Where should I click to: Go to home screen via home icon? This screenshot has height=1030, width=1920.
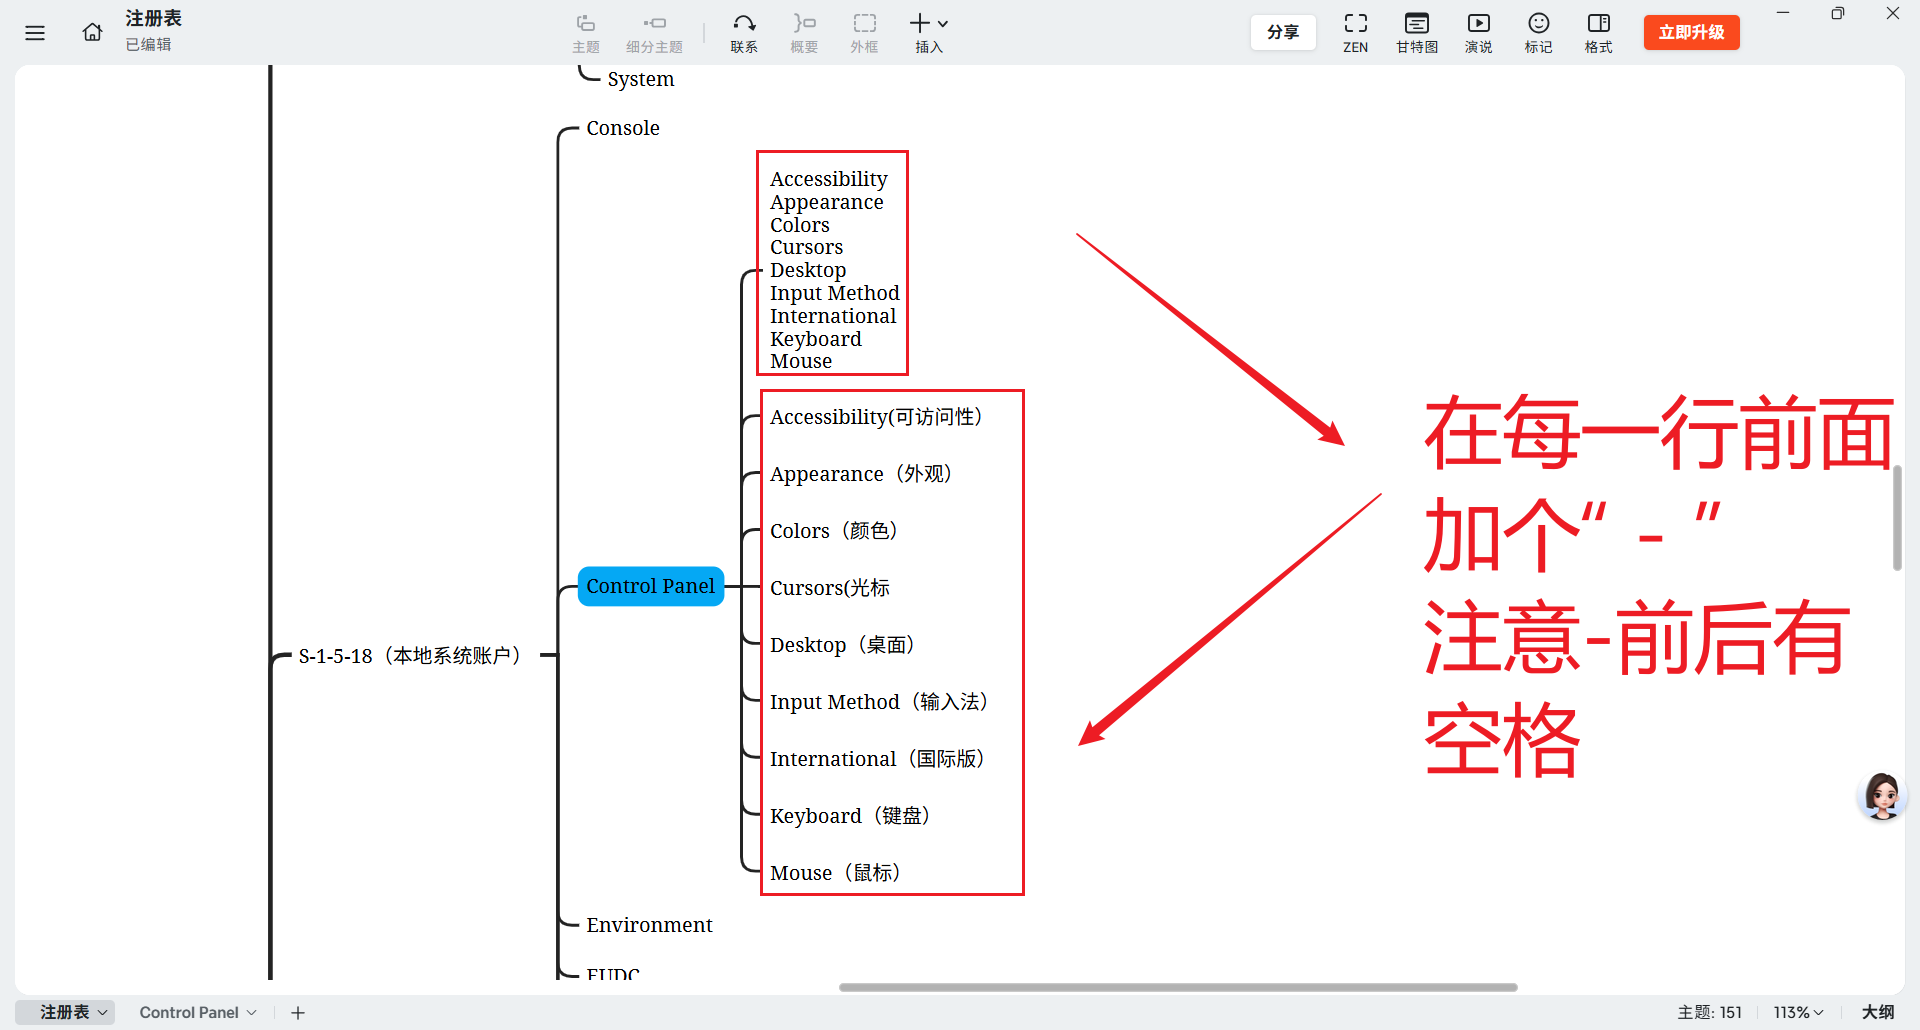tap(92, 32)
